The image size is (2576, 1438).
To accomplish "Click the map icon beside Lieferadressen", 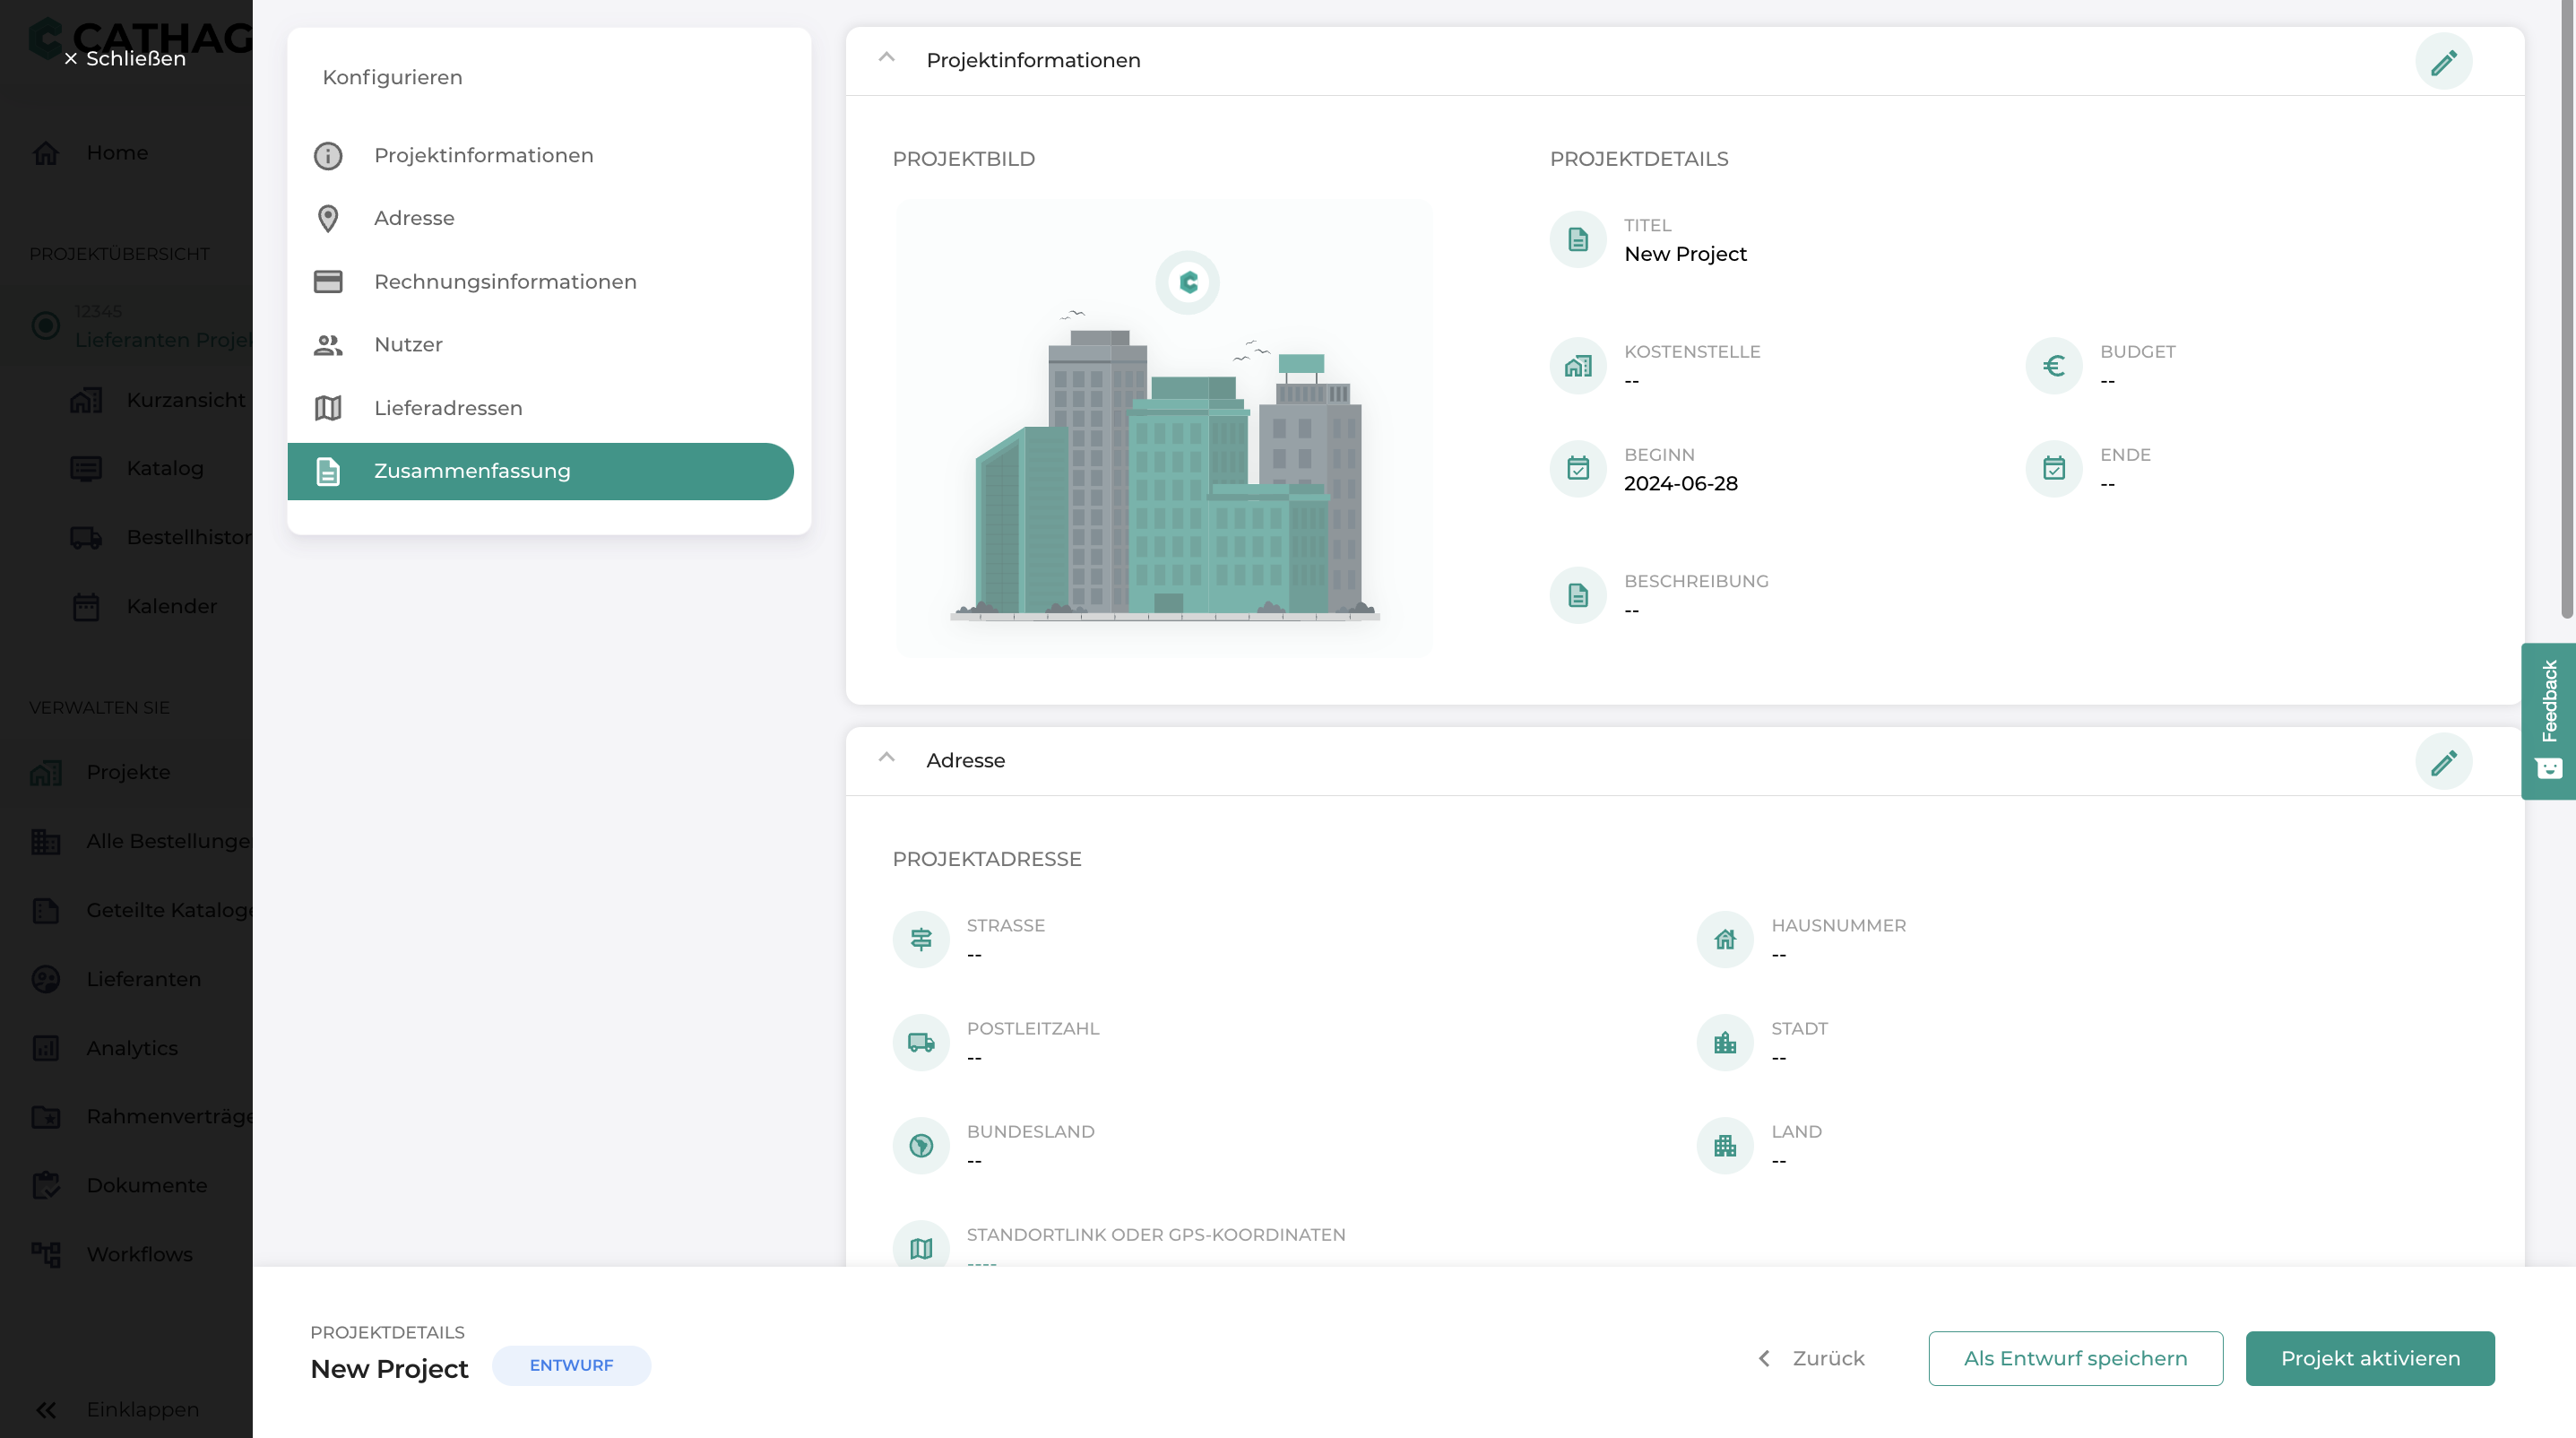I will [328, 408].
